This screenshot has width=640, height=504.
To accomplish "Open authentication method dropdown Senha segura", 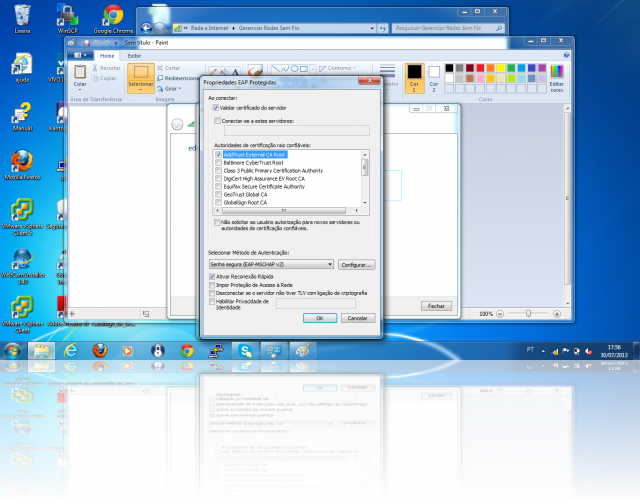I will pyautogui.click(x=271, y=264).
